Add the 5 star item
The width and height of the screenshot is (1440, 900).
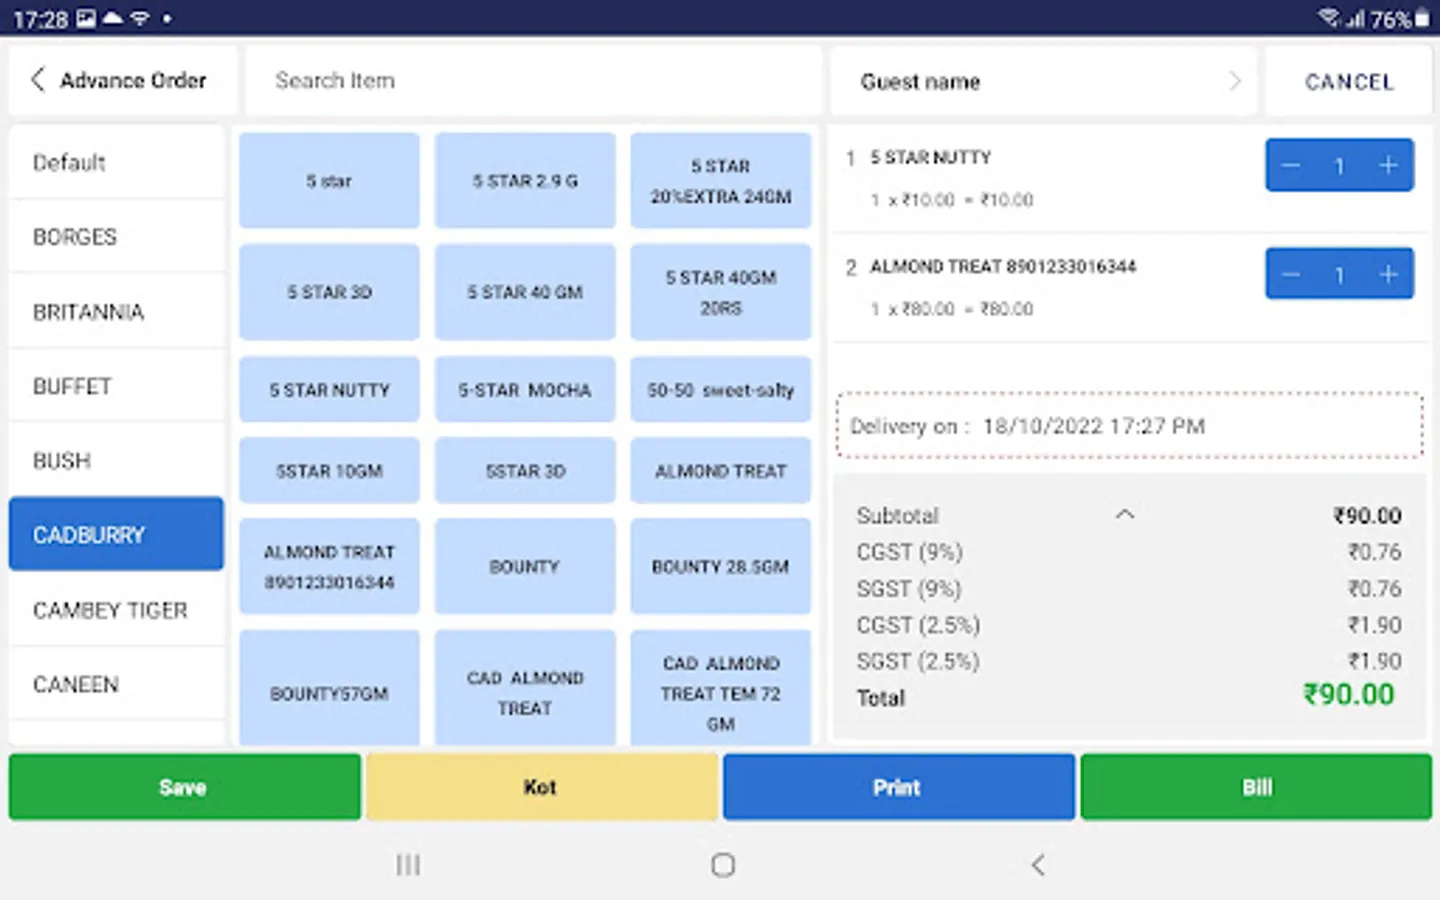(329, 181)
